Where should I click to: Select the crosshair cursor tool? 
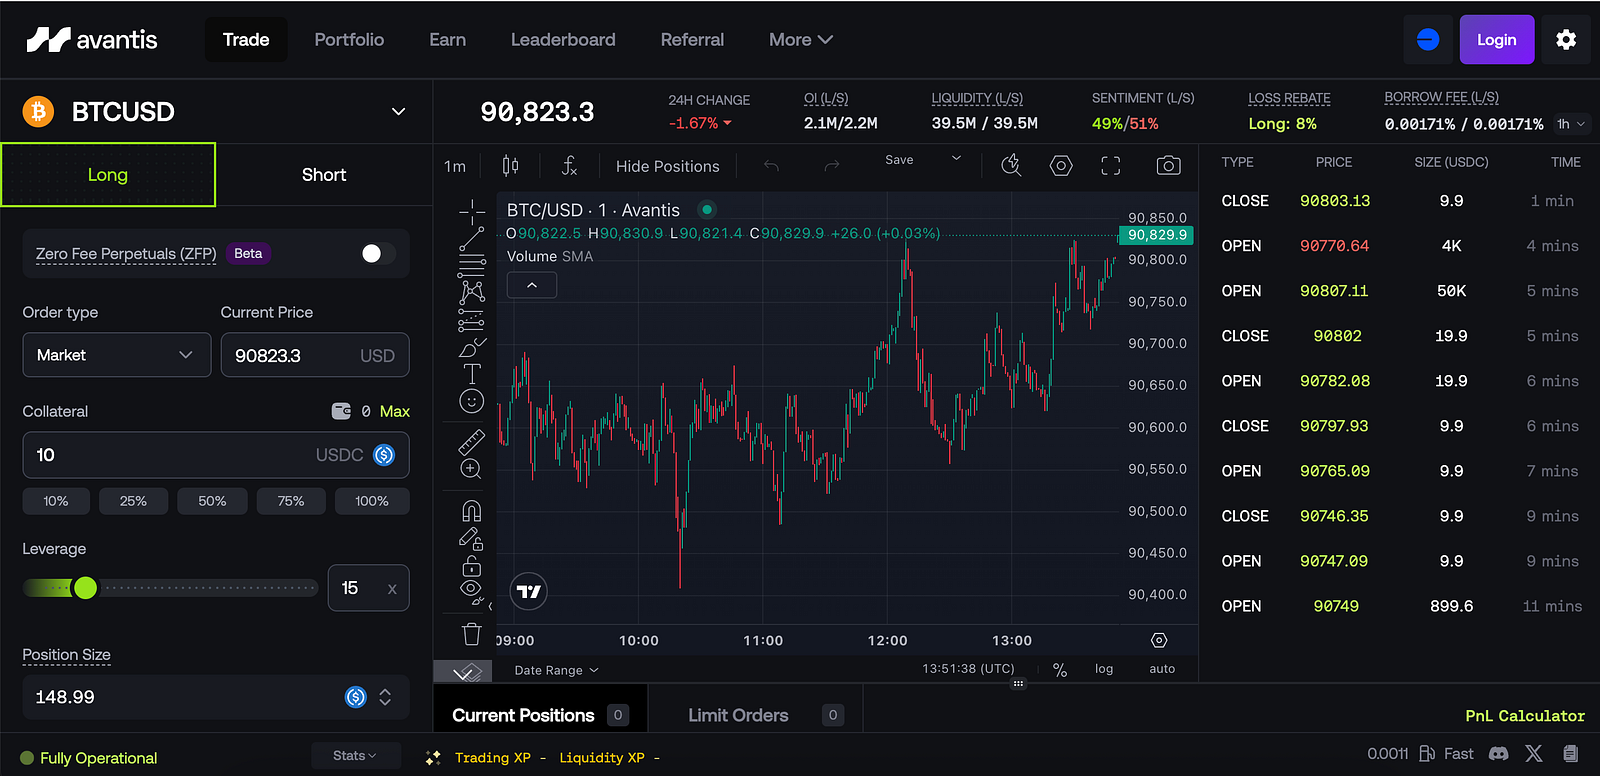click(x=472, y=211)
